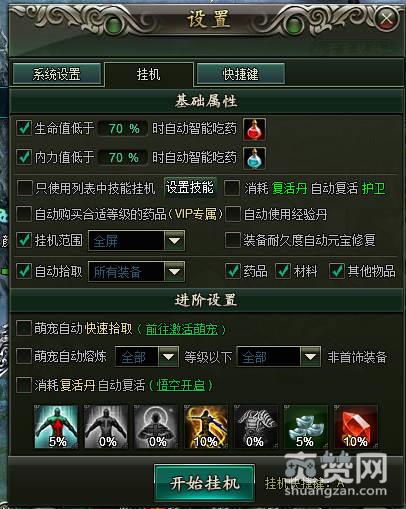Select the golden archer skill icon showing 10%
Viewport: 406px width, 509px height.
pos(206,426)
